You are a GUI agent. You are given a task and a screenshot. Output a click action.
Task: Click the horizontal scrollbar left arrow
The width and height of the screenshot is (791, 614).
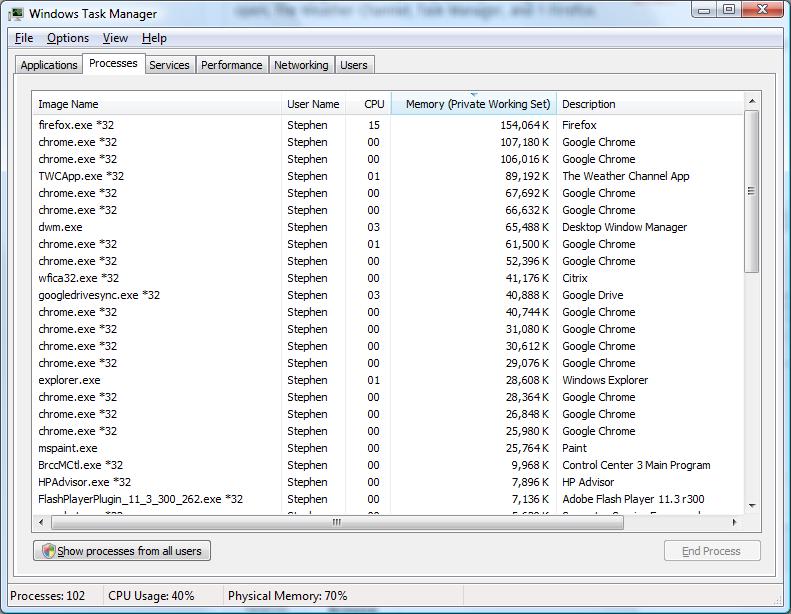(x=41, y=522)
